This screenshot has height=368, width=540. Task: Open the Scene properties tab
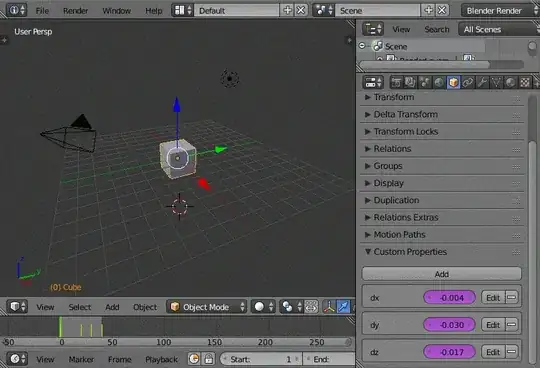coord(424,82)
